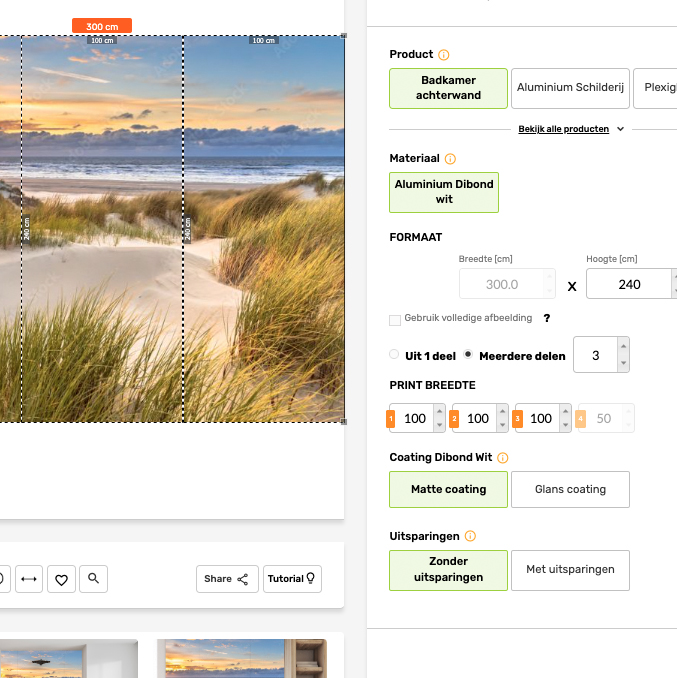The height and width of the screenshot is (678, 677).
Task: Select the Uit 1 deel radio option
Action: [x=394, y=355]
